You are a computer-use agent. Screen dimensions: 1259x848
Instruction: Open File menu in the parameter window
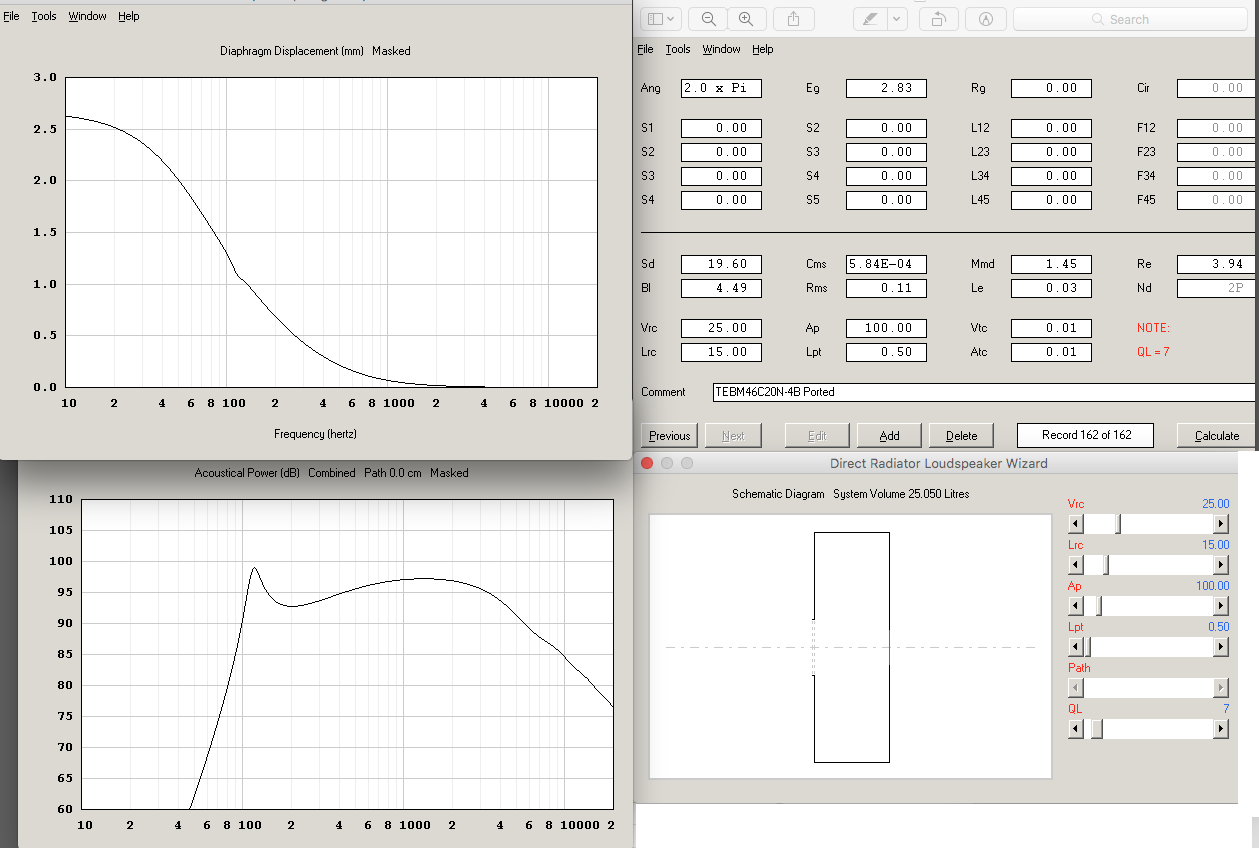click(x=646, y=49)
